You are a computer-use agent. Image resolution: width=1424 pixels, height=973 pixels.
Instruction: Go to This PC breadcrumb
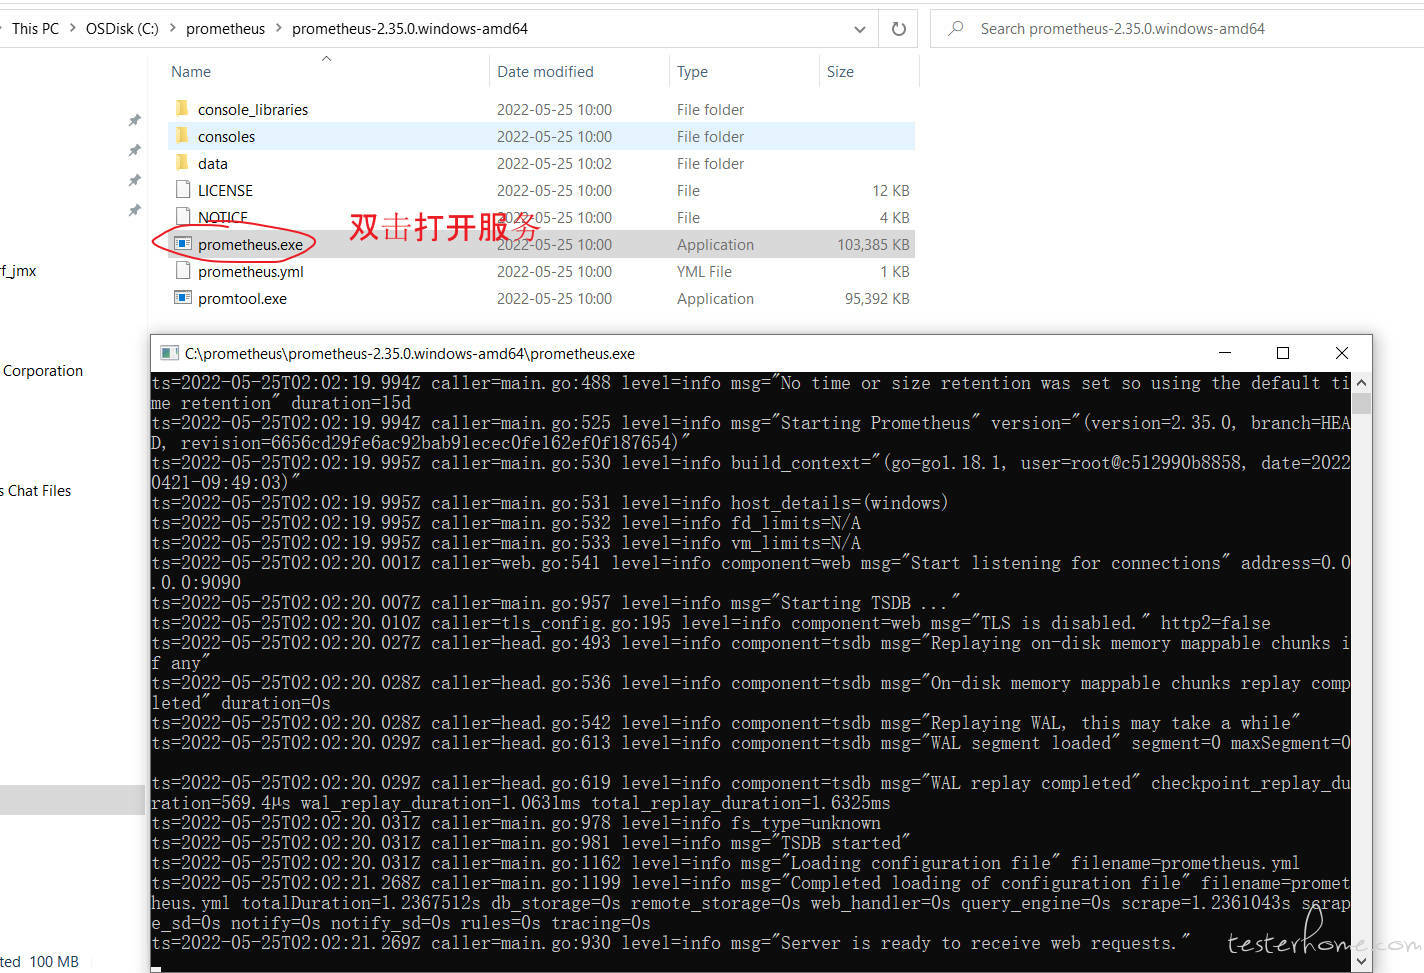(35, 28)
